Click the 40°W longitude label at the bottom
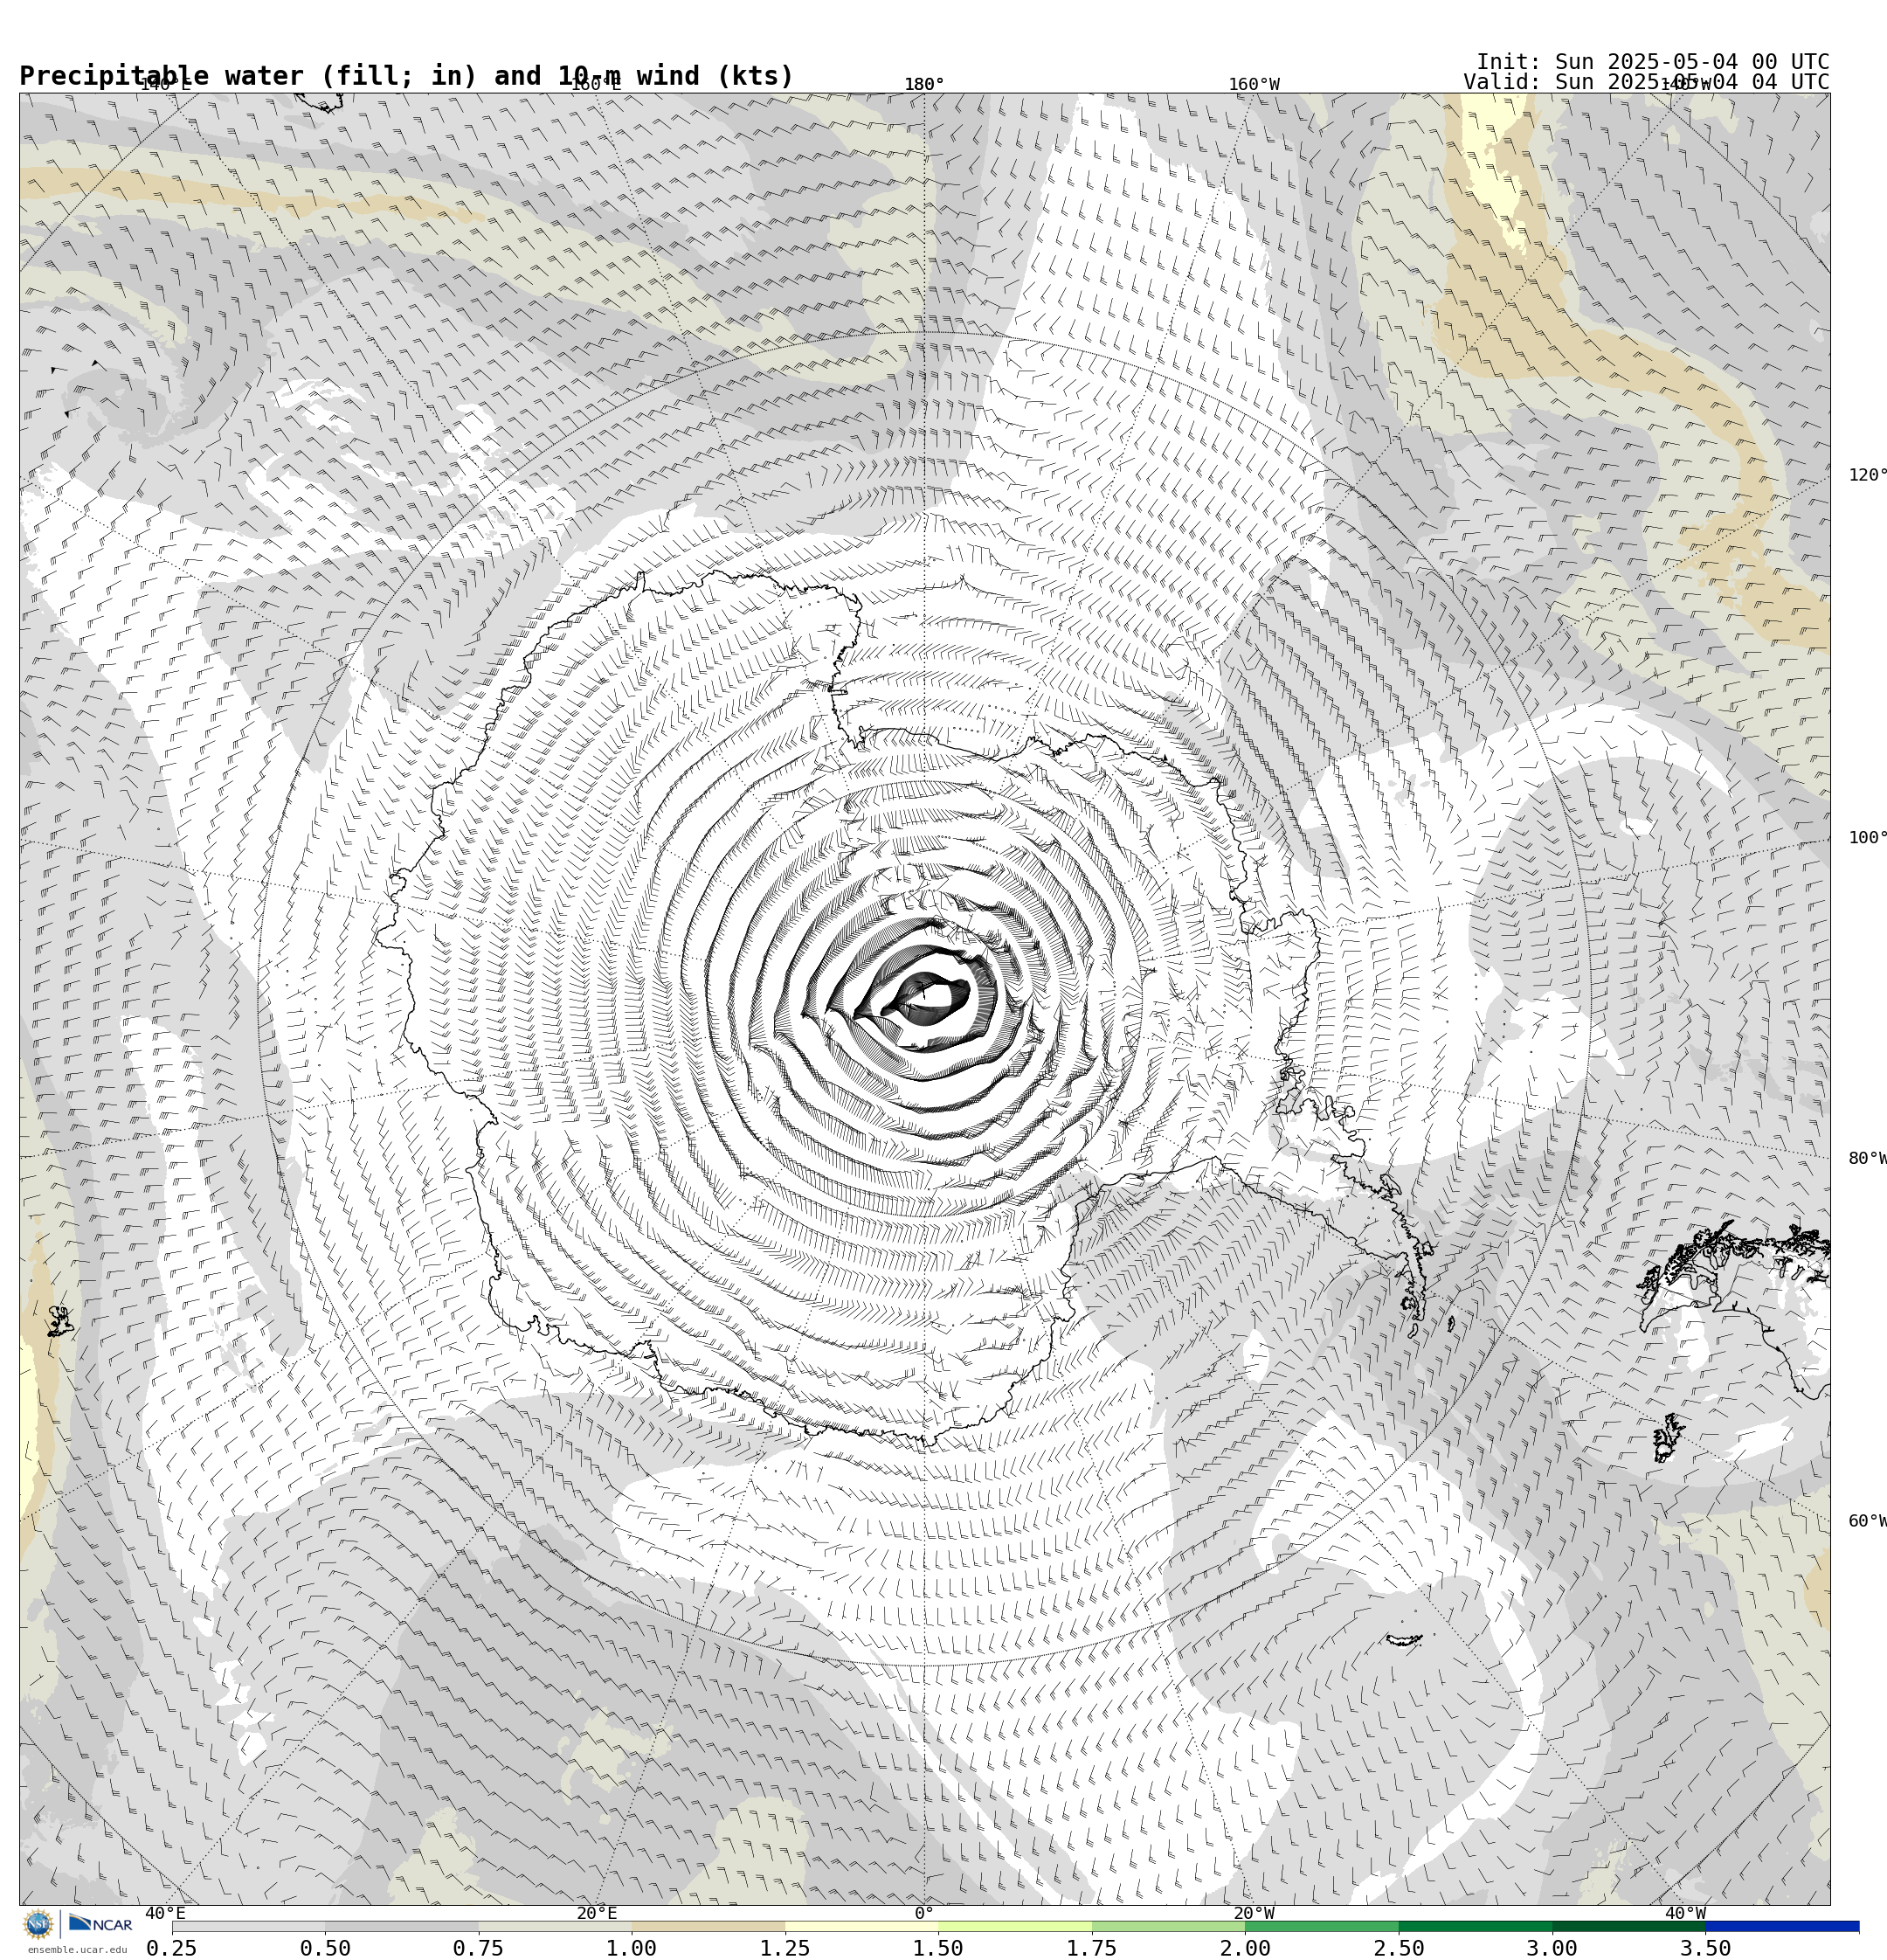The width and height of the screenshot is (1887, 1960). [1684, 1913]
